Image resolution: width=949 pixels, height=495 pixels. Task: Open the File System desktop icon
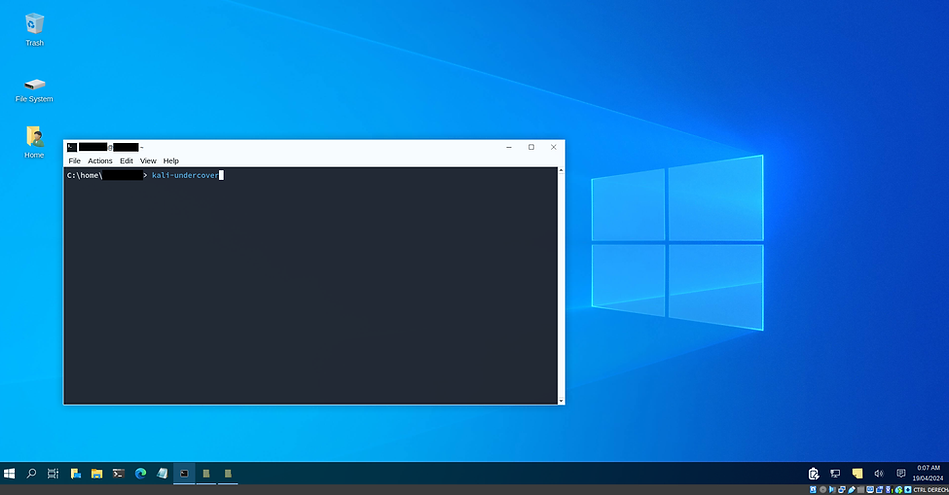point(34,90)
